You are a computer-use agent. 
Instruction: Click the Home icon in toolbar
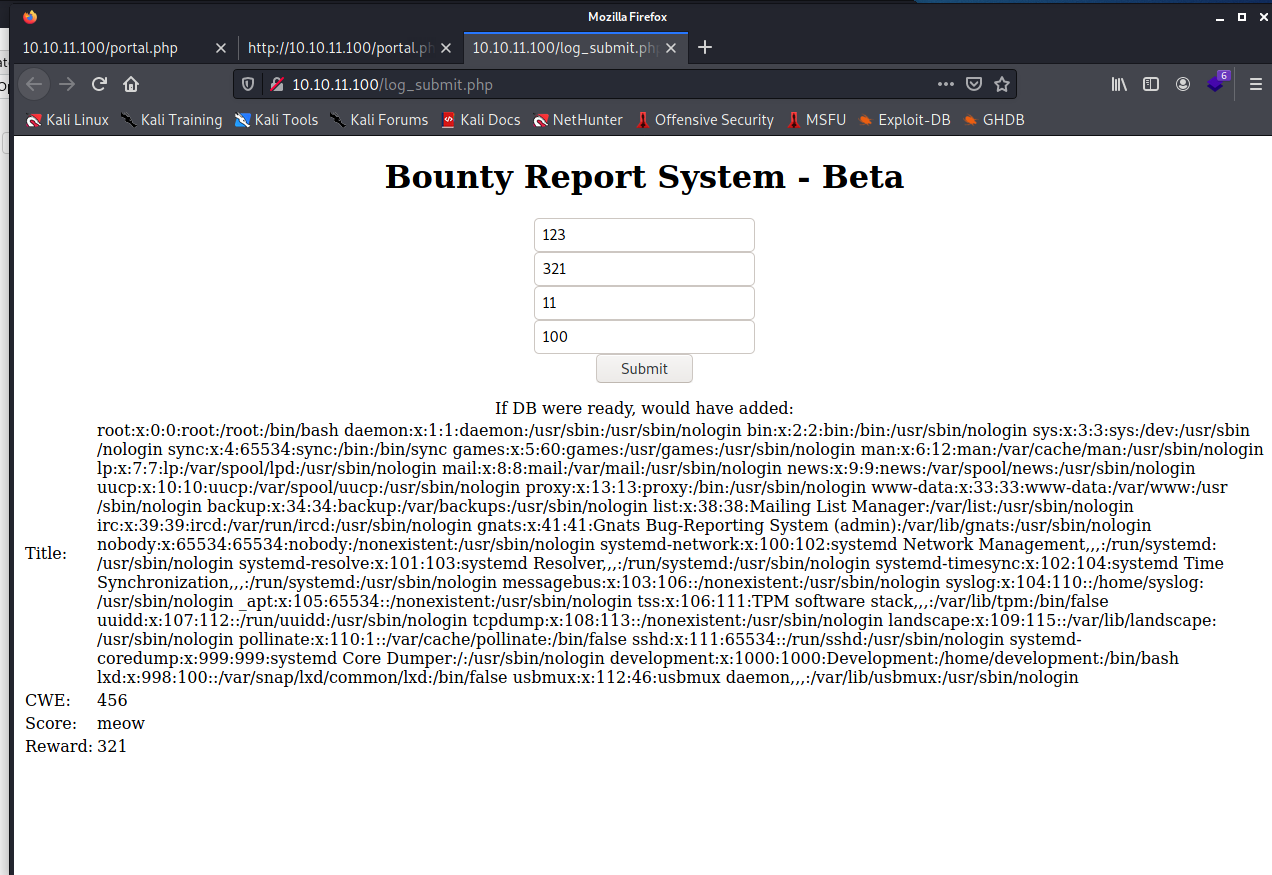[131, 85]
